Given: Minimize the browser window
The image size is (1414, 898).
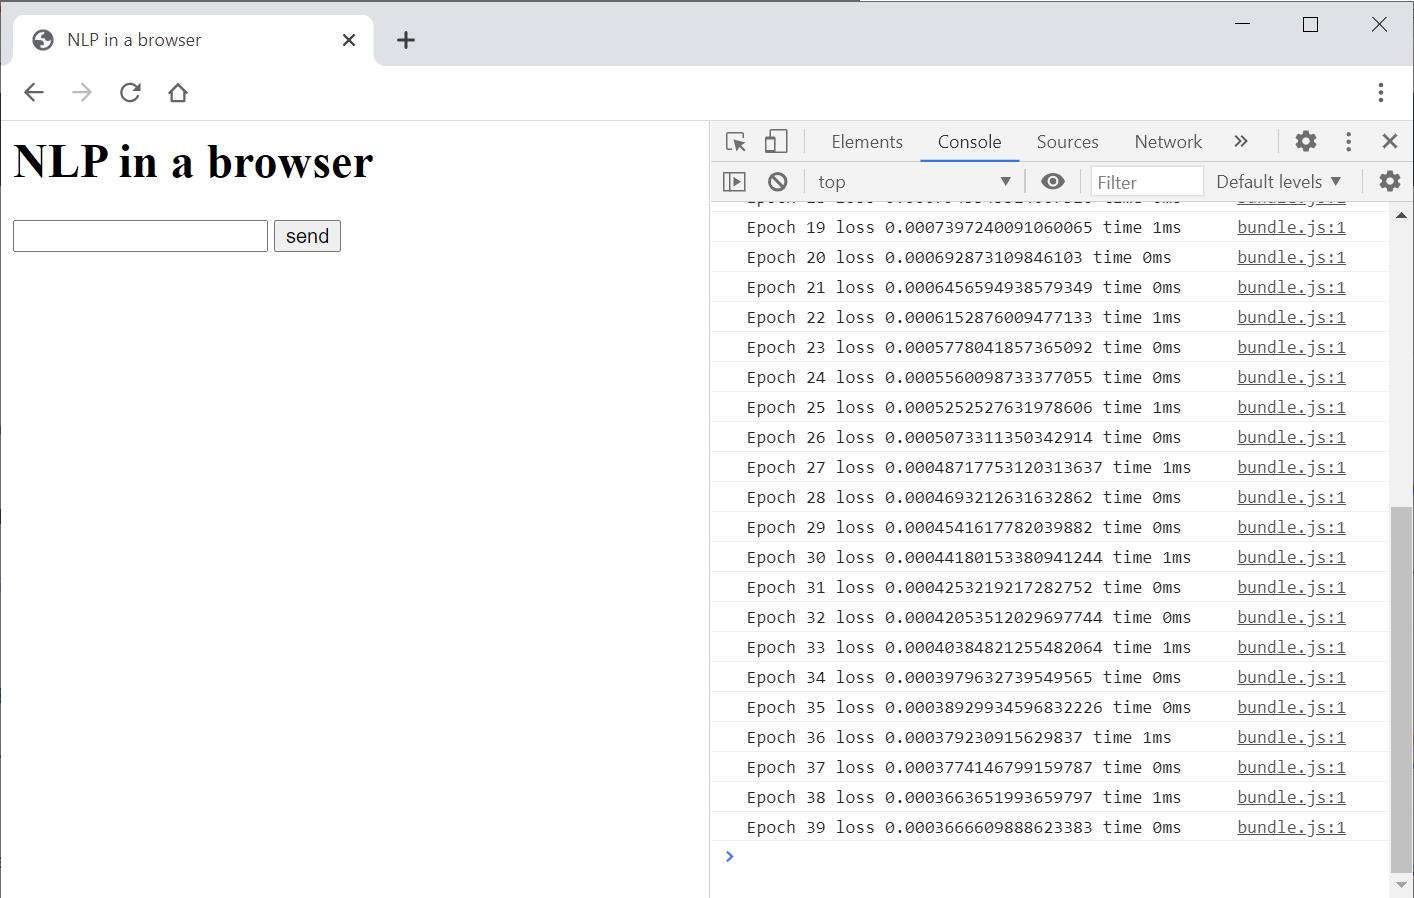Looking at the screenshot, I should (1243, 24).
